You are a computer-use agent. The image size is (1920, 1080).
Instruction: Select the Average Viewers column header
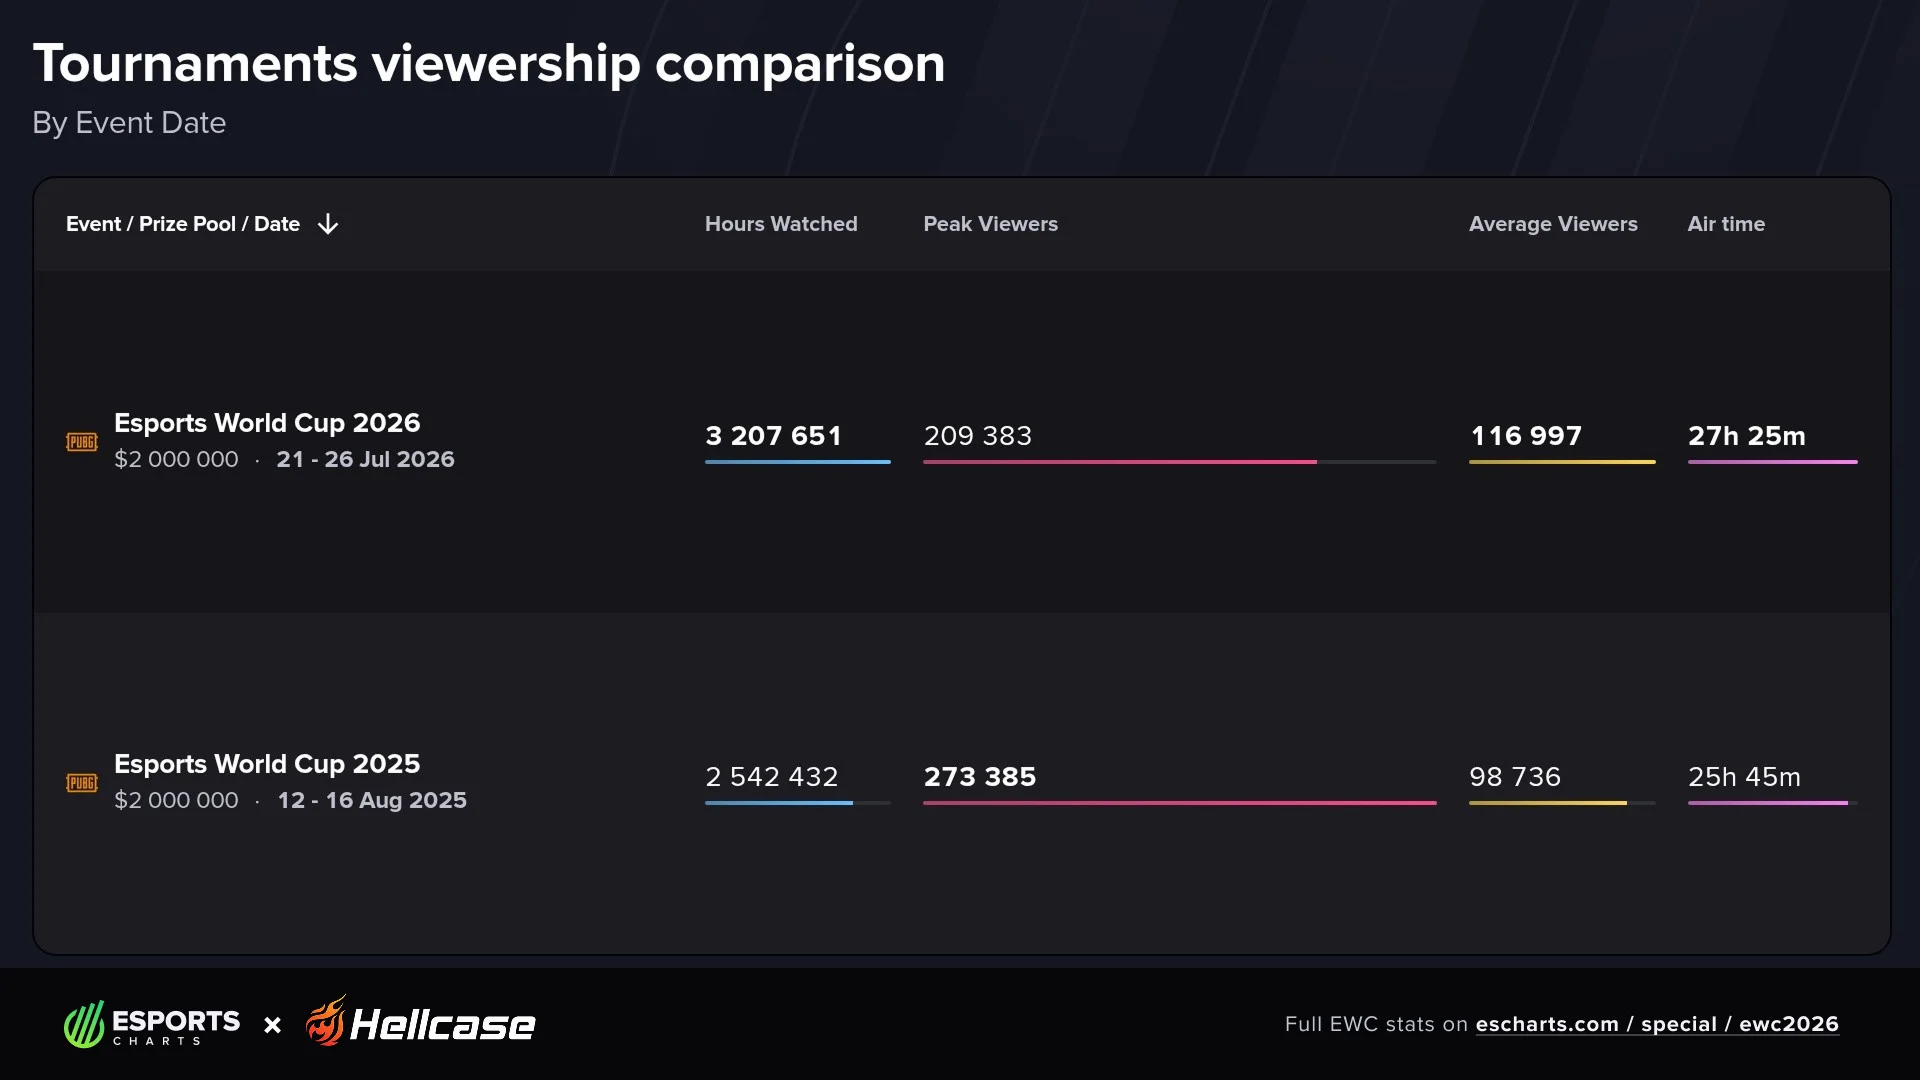[1553, 224]
